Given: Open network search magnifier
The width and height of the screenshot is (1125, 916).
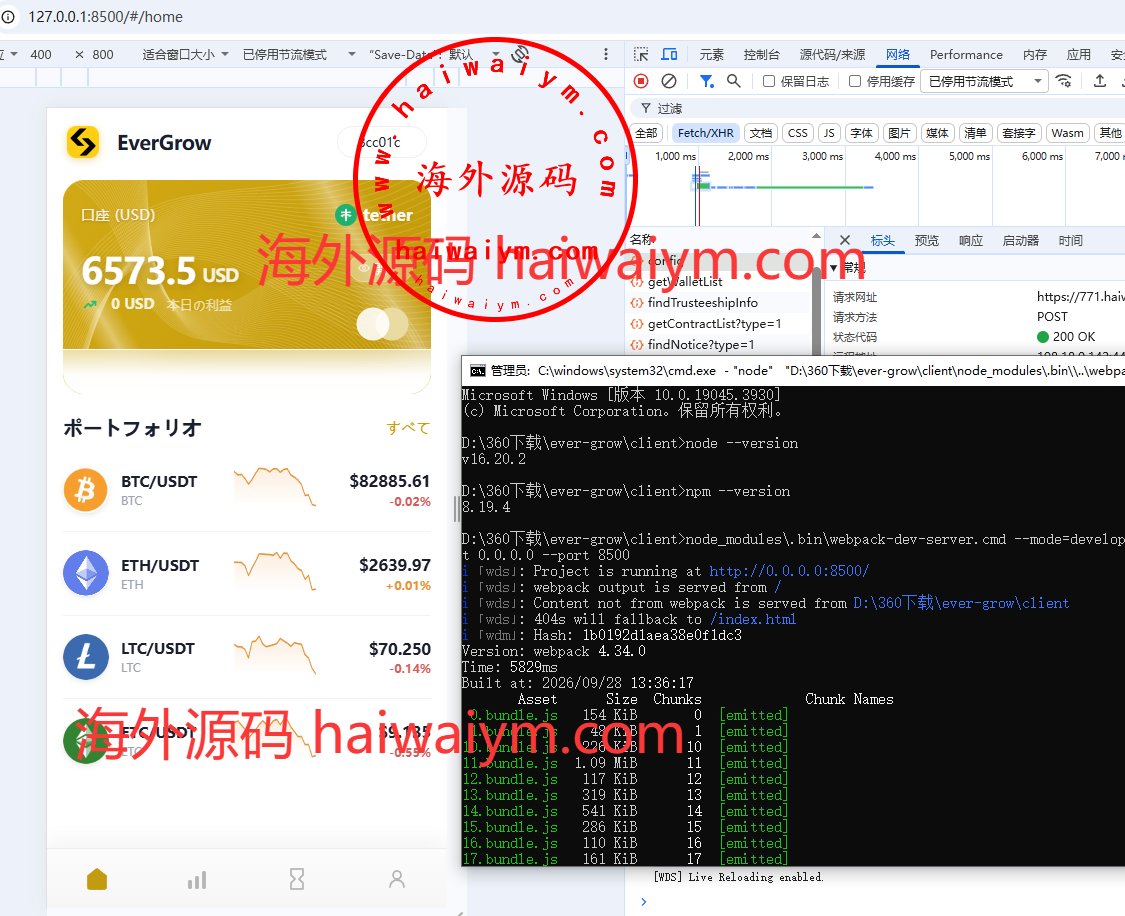Looking at the screenshot, I should pos(733,81).
